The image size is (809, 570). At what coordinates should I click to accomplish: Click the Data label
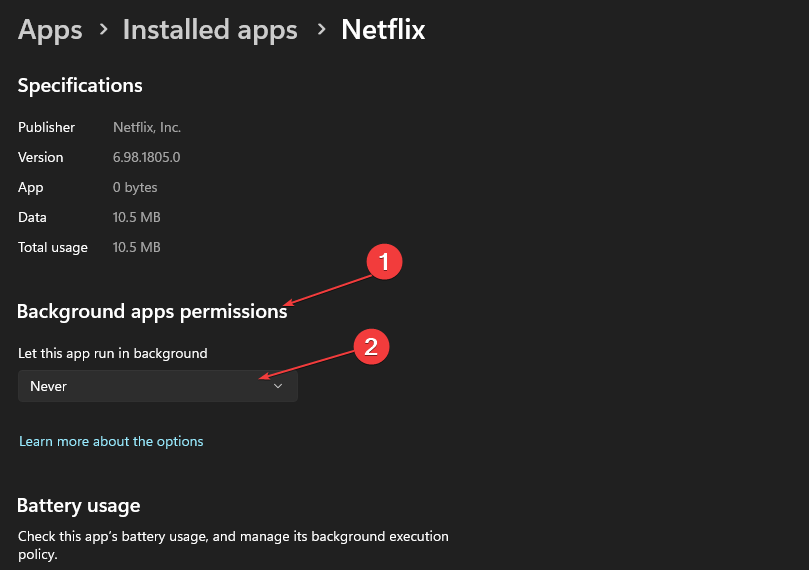(33, 217)
